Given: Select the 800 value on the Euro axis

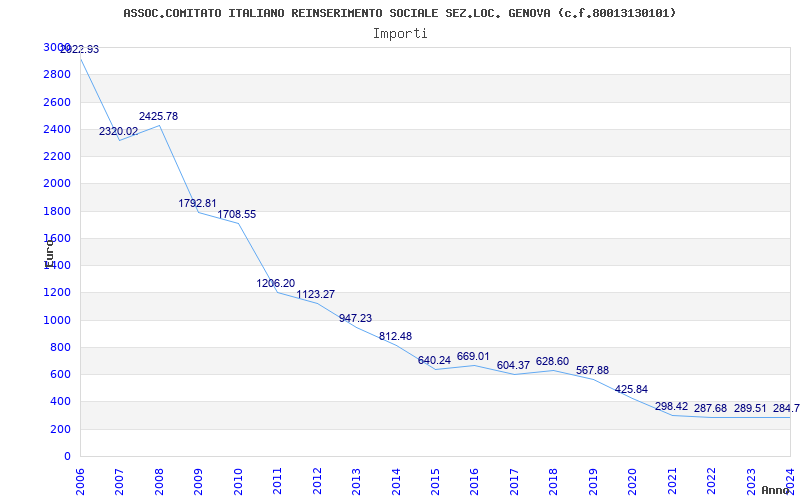Looking at the screenshot, I should point(60,347).
